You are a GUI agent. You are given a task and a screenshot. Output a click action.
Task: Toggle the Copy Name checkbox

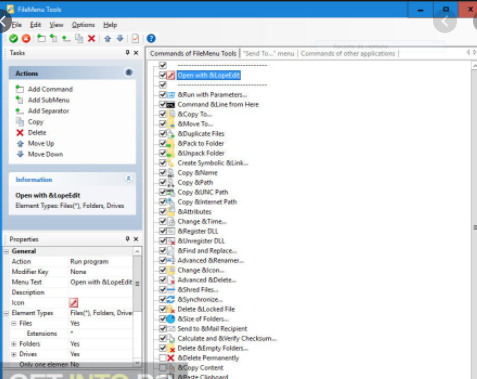click(163, 172)
